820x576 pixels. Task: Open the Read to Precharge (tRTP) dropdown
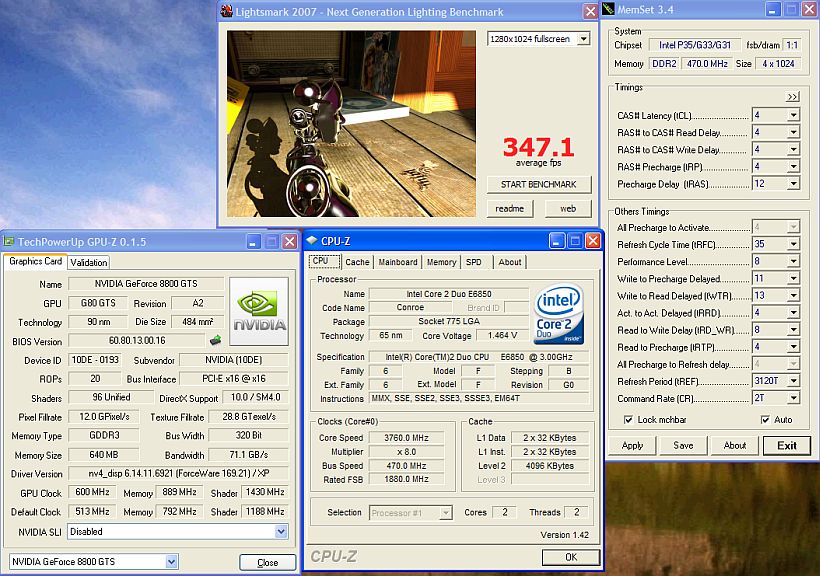[793, 347]
